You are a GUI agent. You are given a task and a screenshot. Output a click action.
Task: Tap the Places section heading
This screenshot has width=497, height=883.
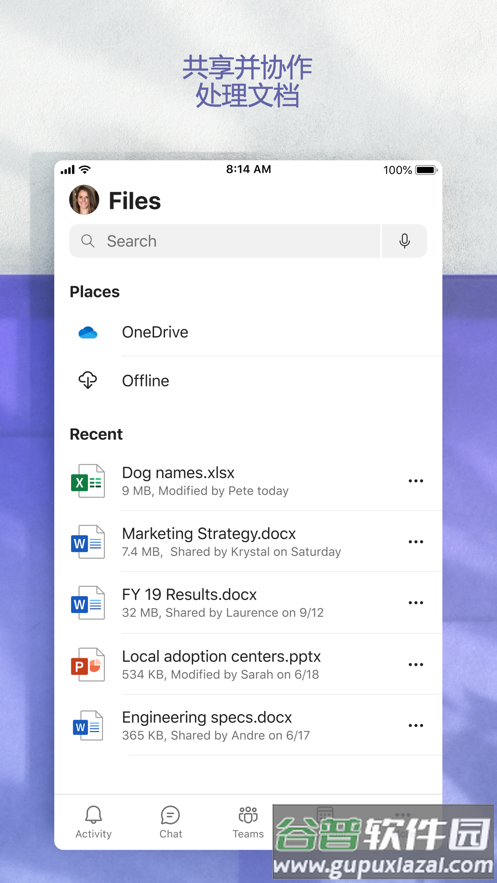[95, 292]
